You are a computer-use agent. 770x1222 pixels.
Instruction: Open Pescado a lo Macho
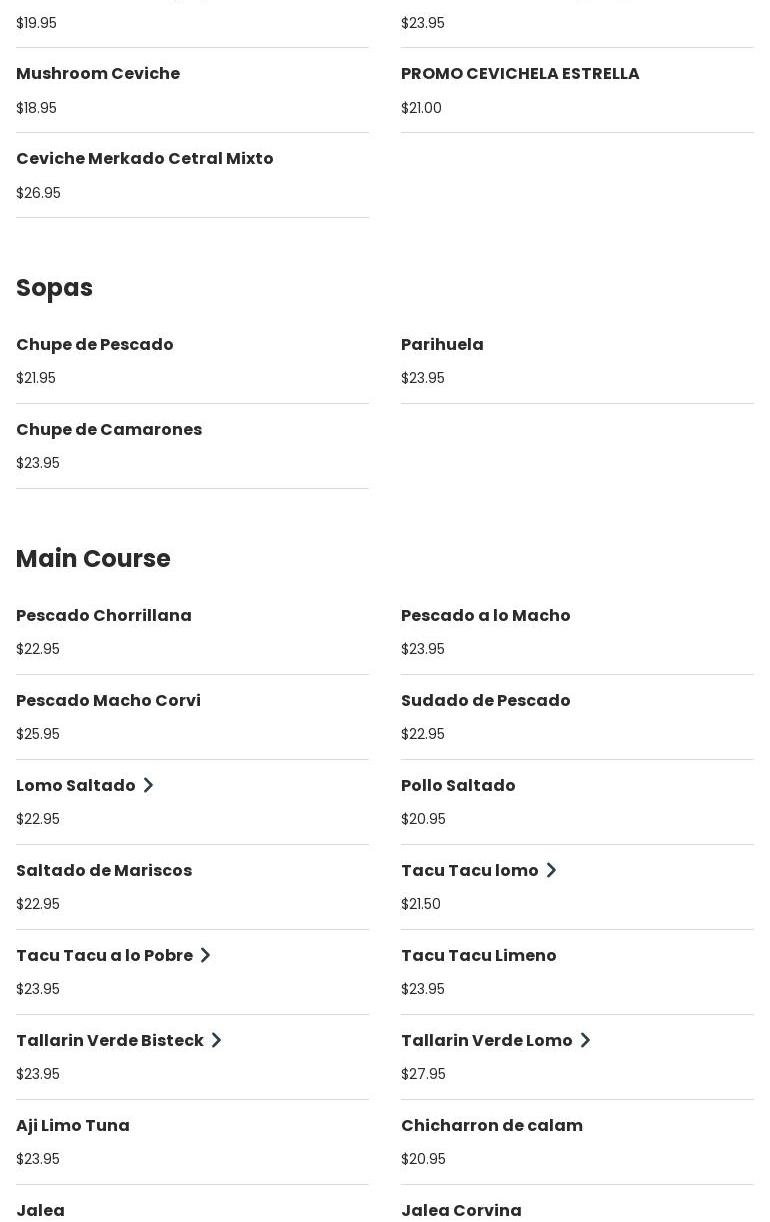(485, 616)
